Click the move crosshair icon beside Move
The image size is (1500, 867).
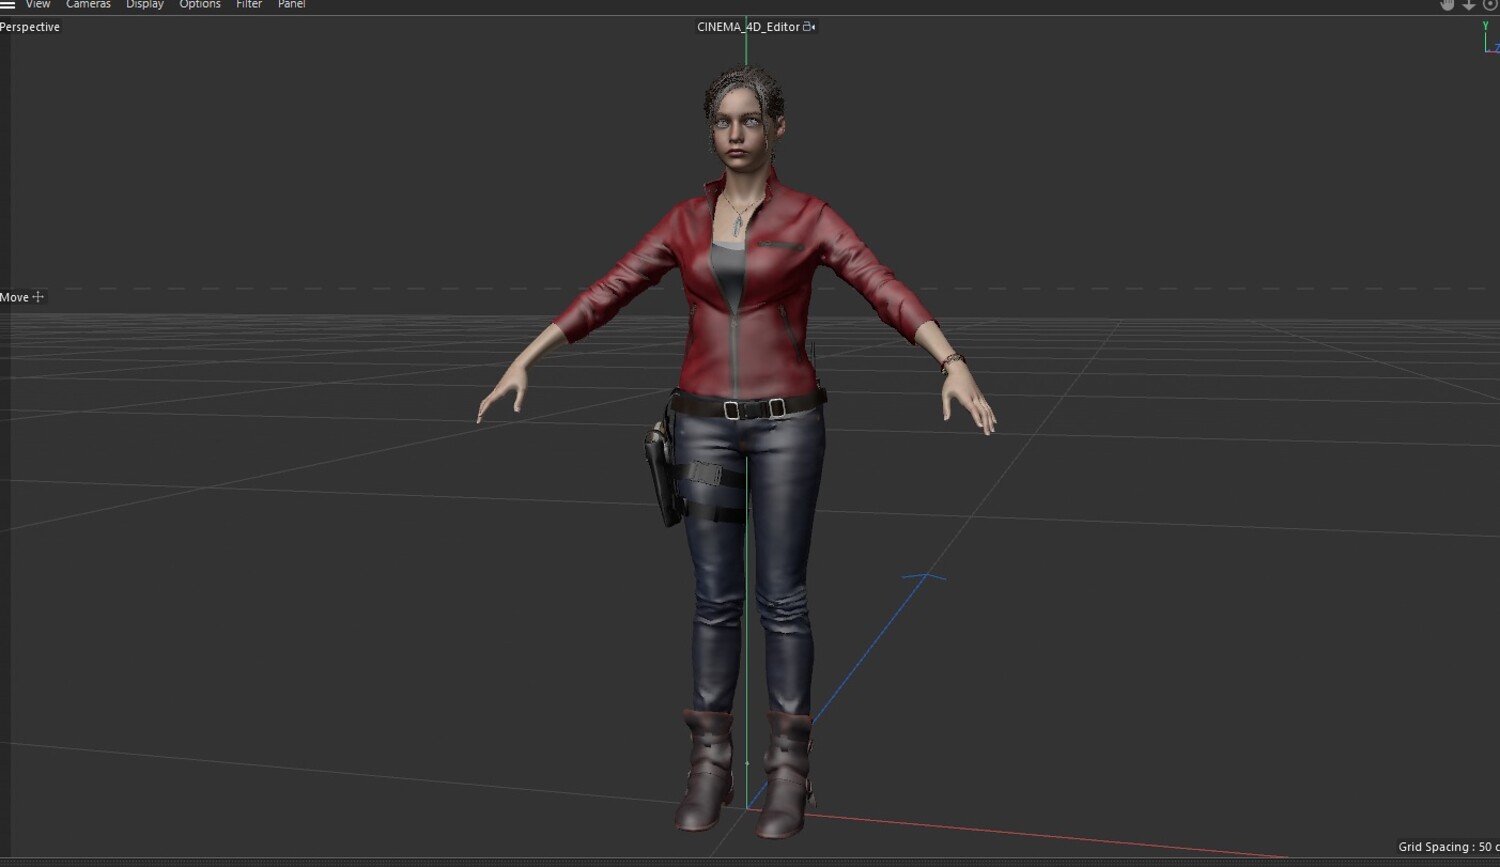coord(38,297)
